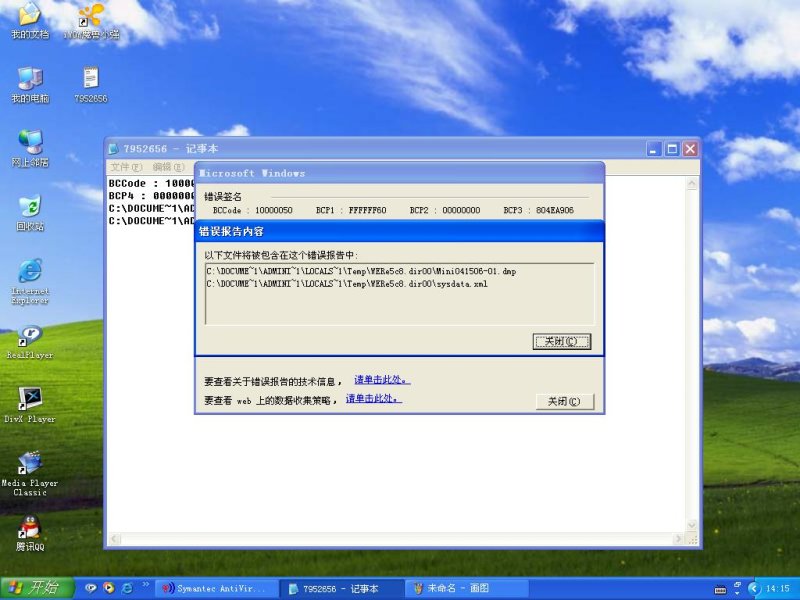
Task: Click 关闭 button in Microsoft Windows dialog
Action: [x=565, y=402]
